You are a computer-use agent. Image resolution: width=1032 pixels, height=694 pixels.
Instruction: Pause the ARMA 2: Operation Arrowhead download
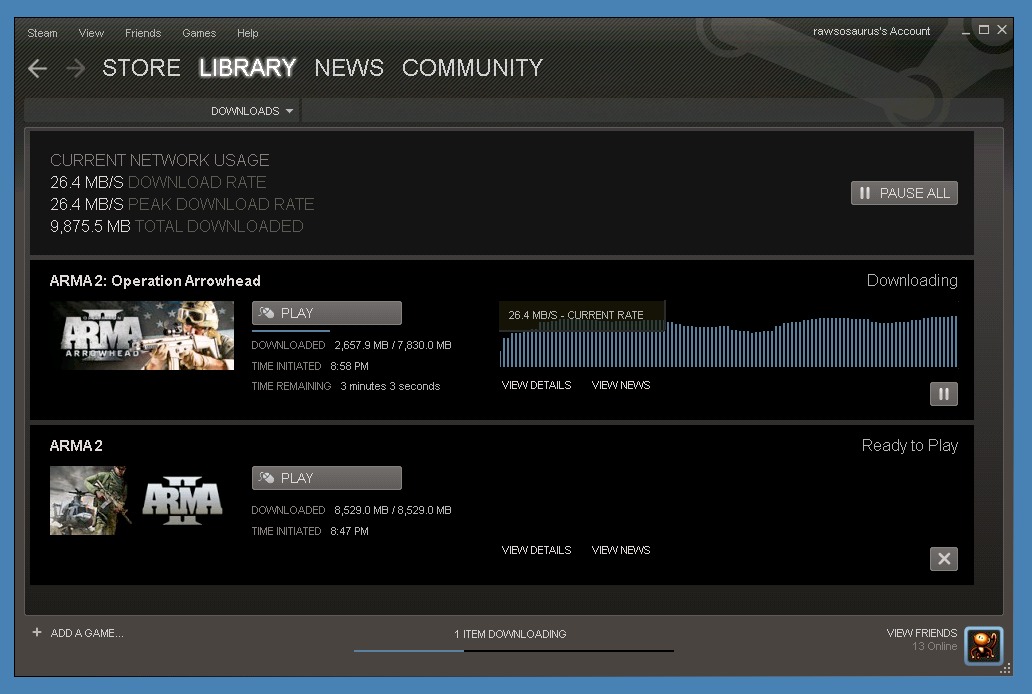pyautogui.click(x=943, y=394)
